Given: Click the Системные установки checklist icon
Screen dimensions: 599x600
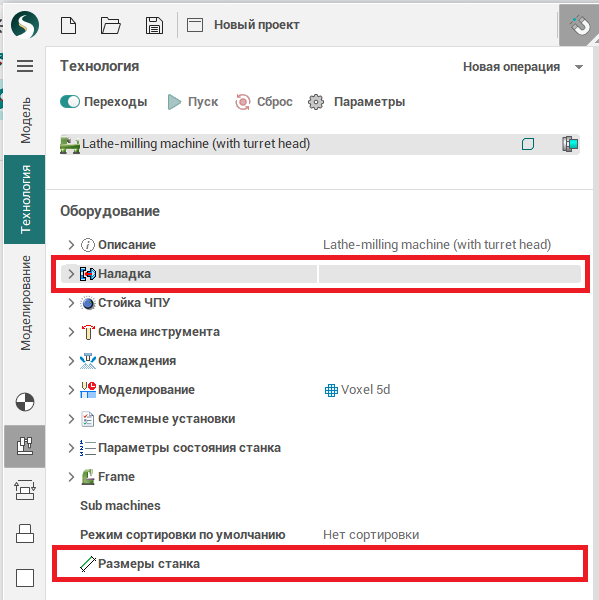Looking at the screenshot, I should [x=88, y=419].
